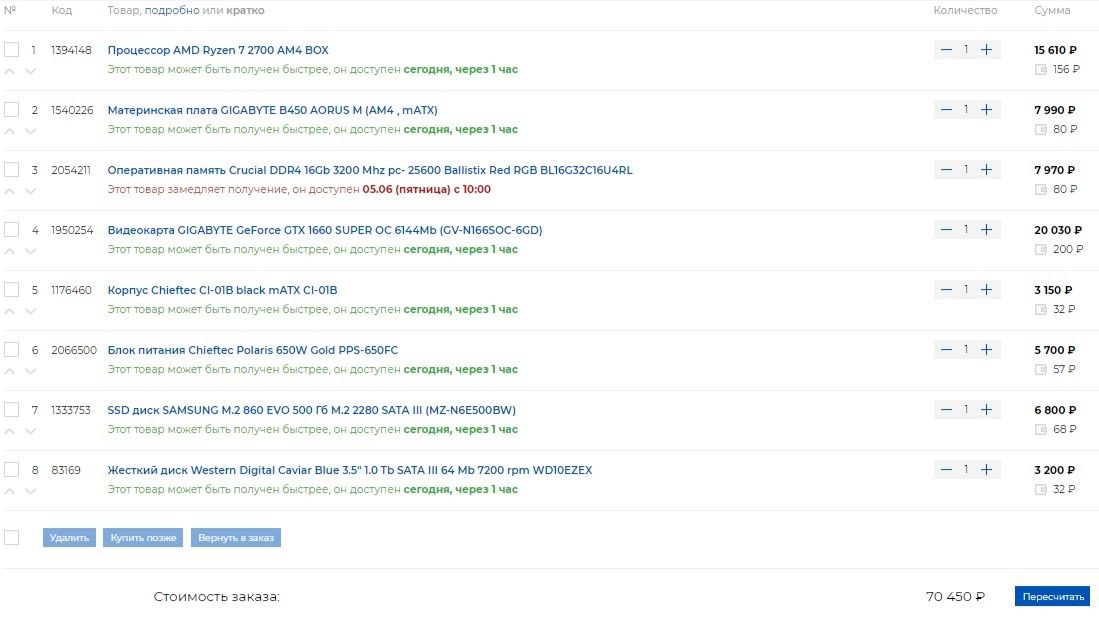Decrease quantity of Crucial DDR4 16Gb memory
Viewport: 1099px width, 618px height.
(x=946, y=170)
